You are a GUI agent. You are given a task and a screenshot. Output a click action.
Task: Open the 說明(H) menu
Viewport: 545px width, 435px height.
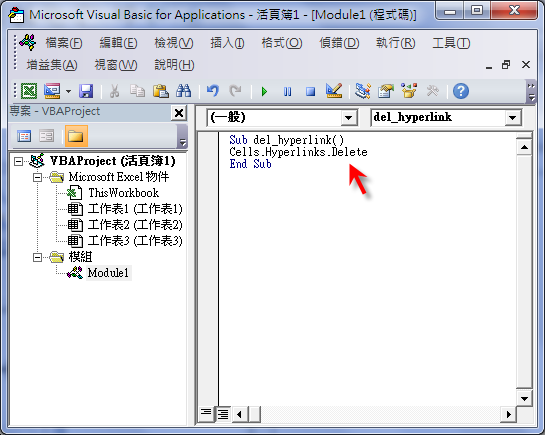point(174,65)
